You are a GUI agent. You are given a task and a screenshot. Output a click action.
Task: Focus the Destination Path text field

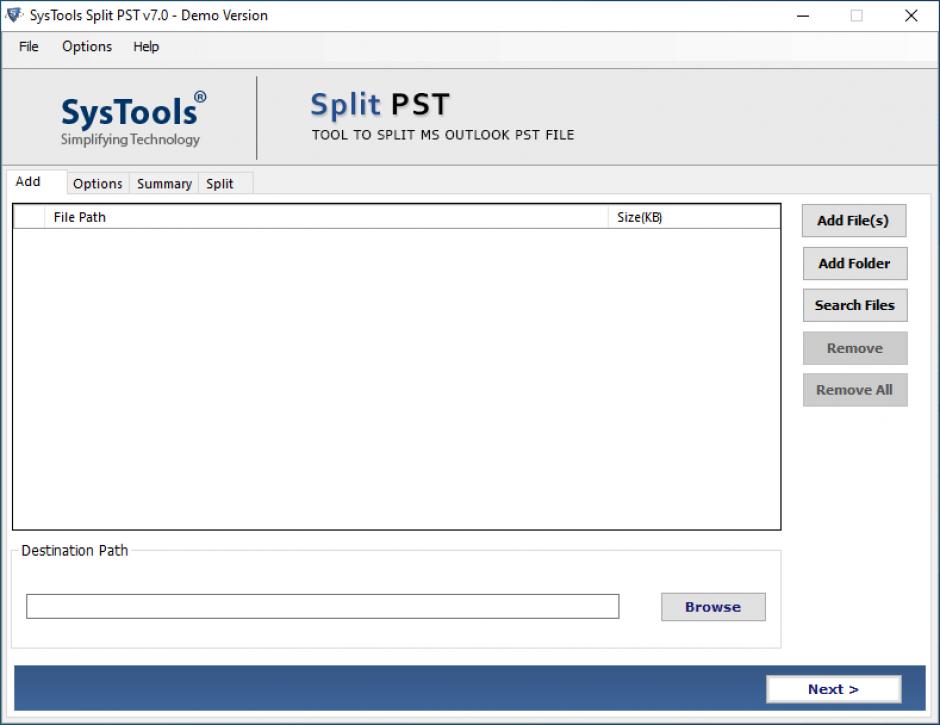coord(323,606)
